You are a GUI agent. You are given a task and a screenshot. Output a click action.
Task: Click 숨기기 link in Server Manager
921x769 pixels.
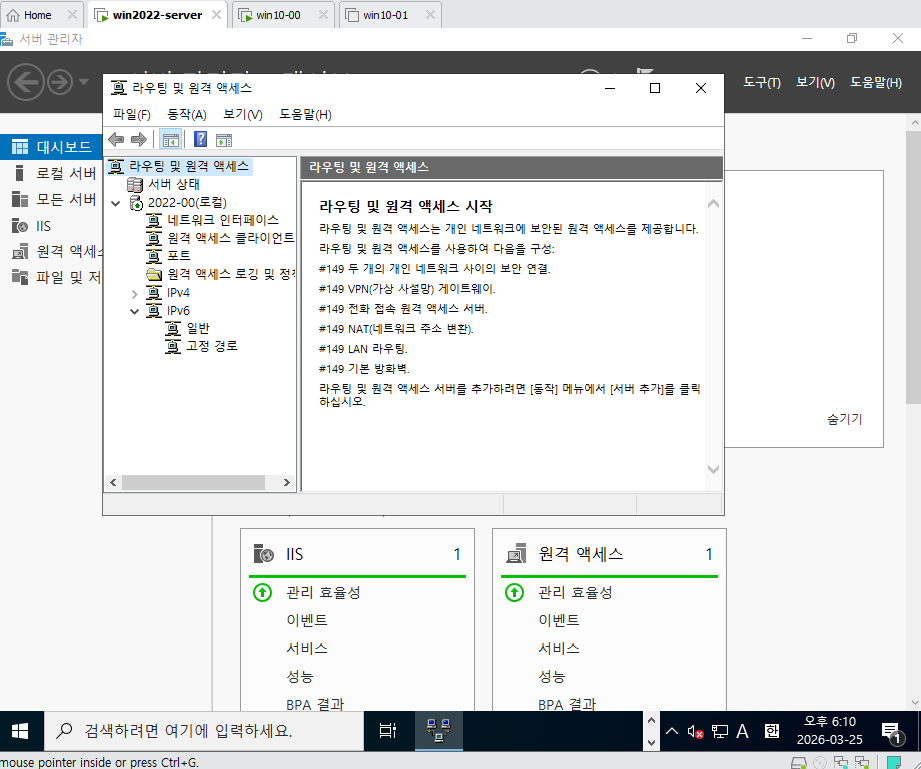click(844, 419)
